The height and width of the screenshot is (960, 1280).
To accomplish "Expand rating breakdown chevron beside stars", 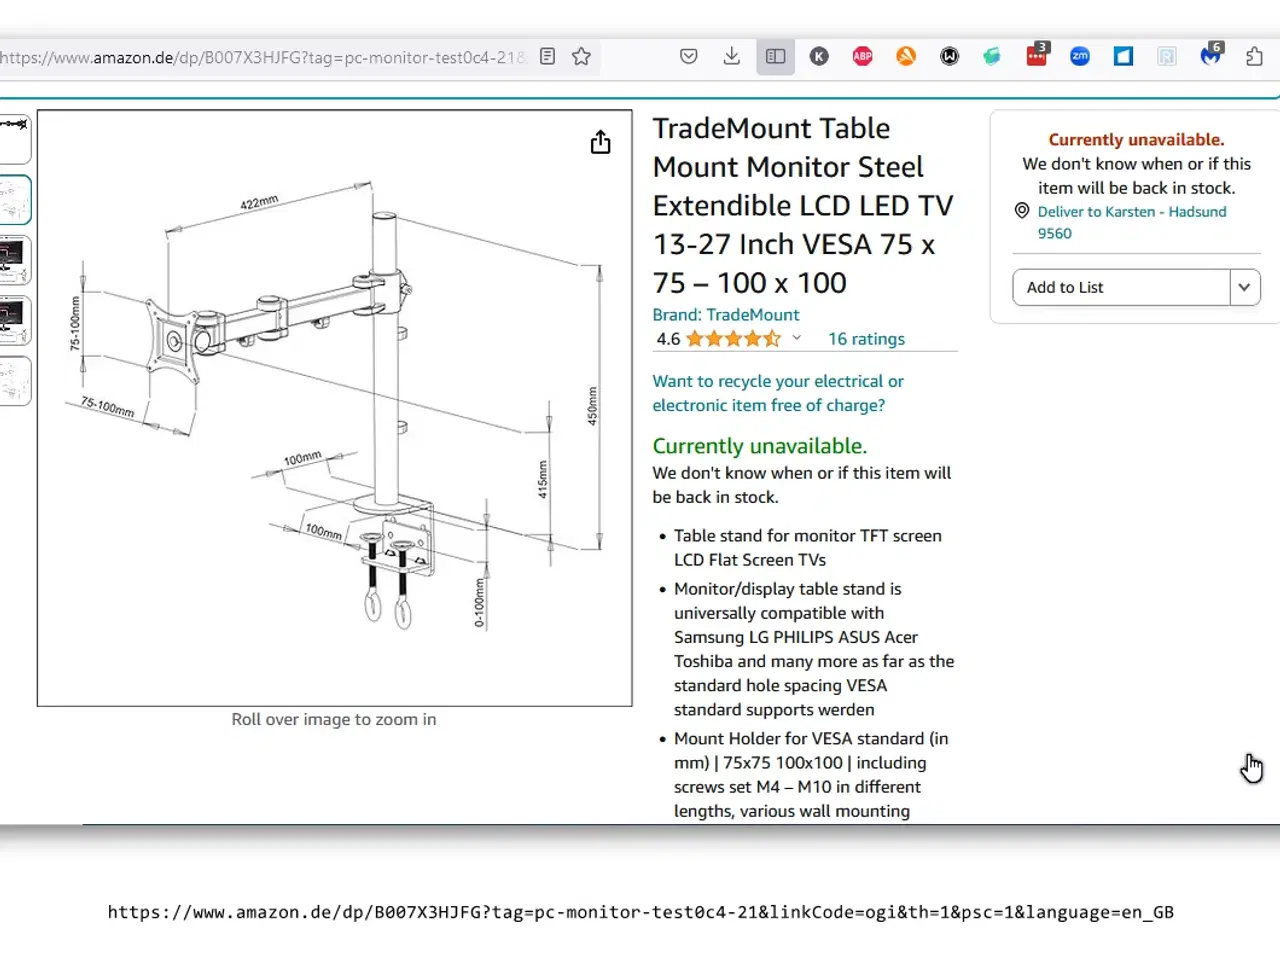I will pyautogui.click(x=797, y=338).
